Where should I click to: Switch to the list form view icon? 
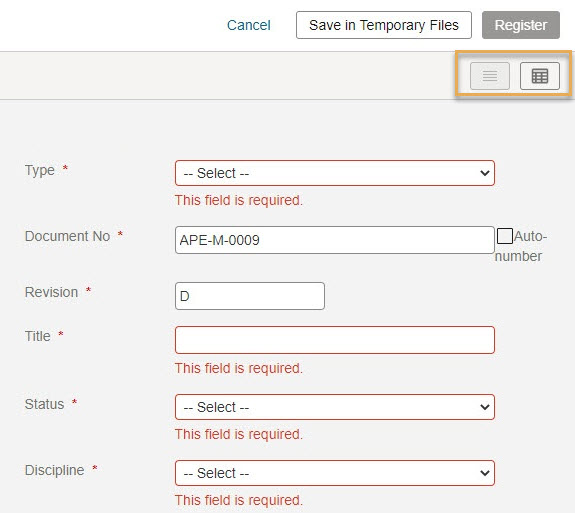click(x=490, y=76)
